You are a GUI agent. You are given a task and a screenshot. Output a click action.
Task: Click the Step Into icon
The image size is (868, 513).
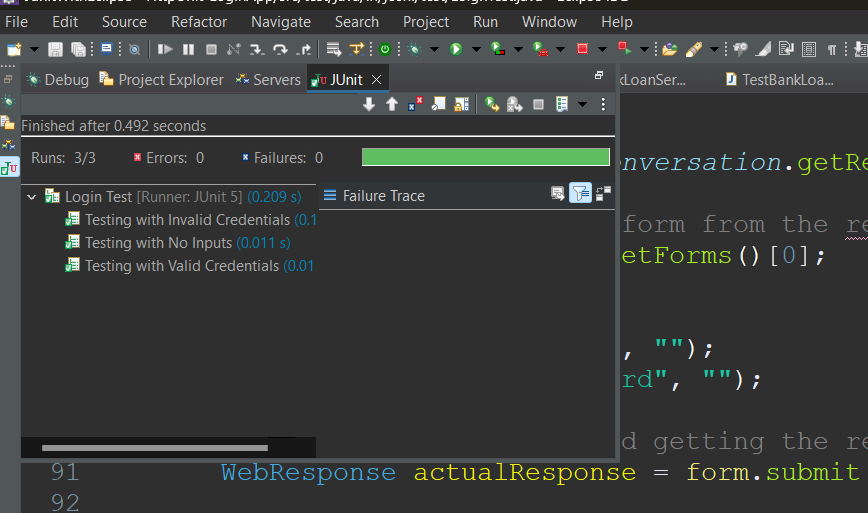pyautogui.click(x=256, y=49)
